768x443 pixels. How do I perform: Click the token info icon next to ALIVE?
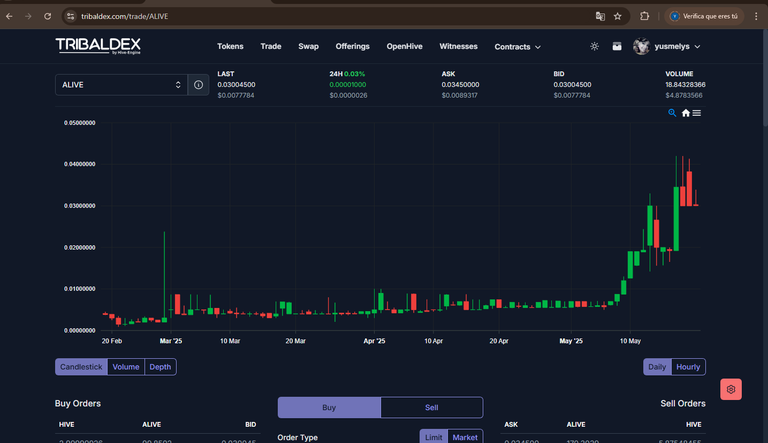click(198, 85)
